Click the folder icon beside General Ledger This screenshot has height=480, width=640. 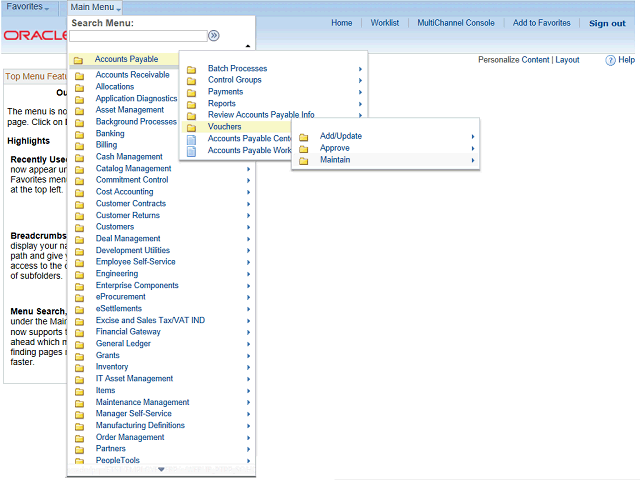[80, 344]
